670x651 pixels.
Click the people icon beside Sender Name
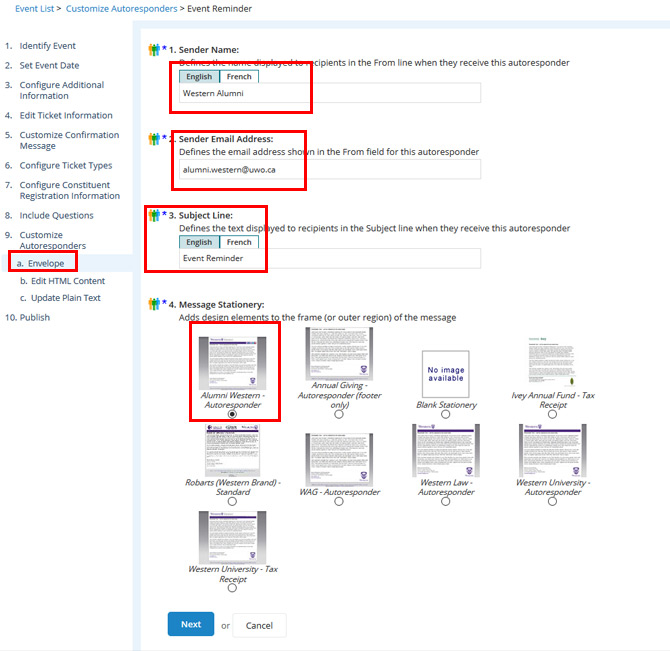tap(153, 48)
